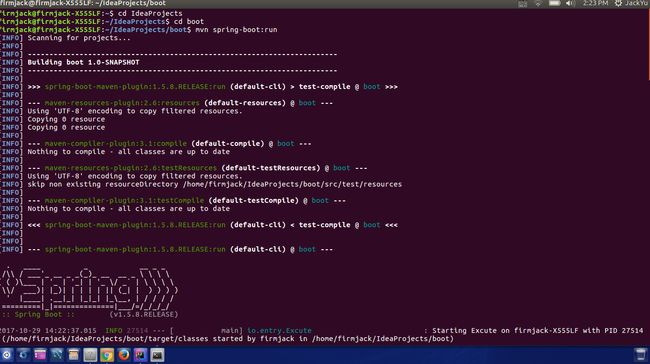Open the pink window app in dock
This screenshot has height=364, width=650.
(x=40, y=355)
